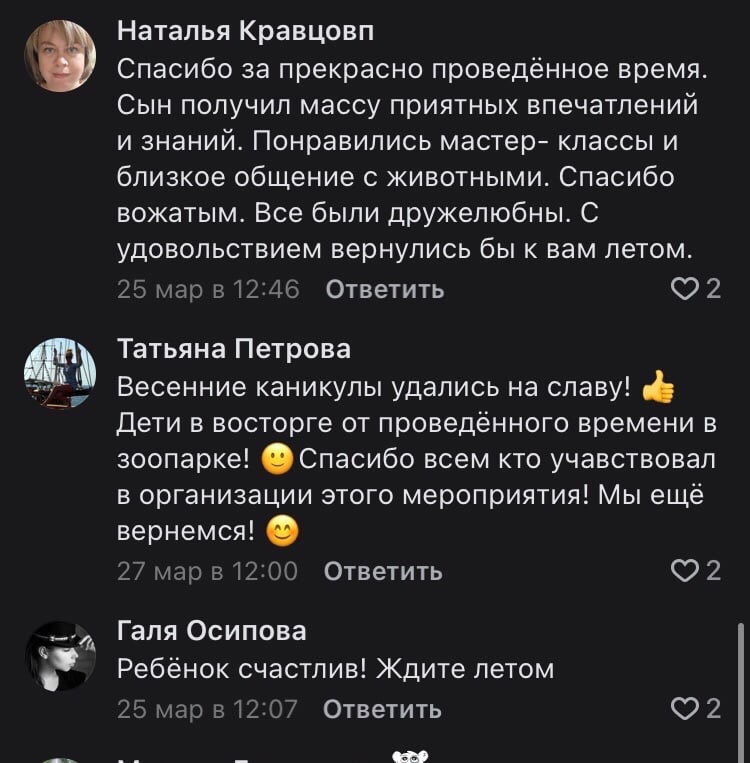Screen dimensions: 750x763
Task: Open the "27 мар в 12:00" timestamp
Action: (207, 572)
